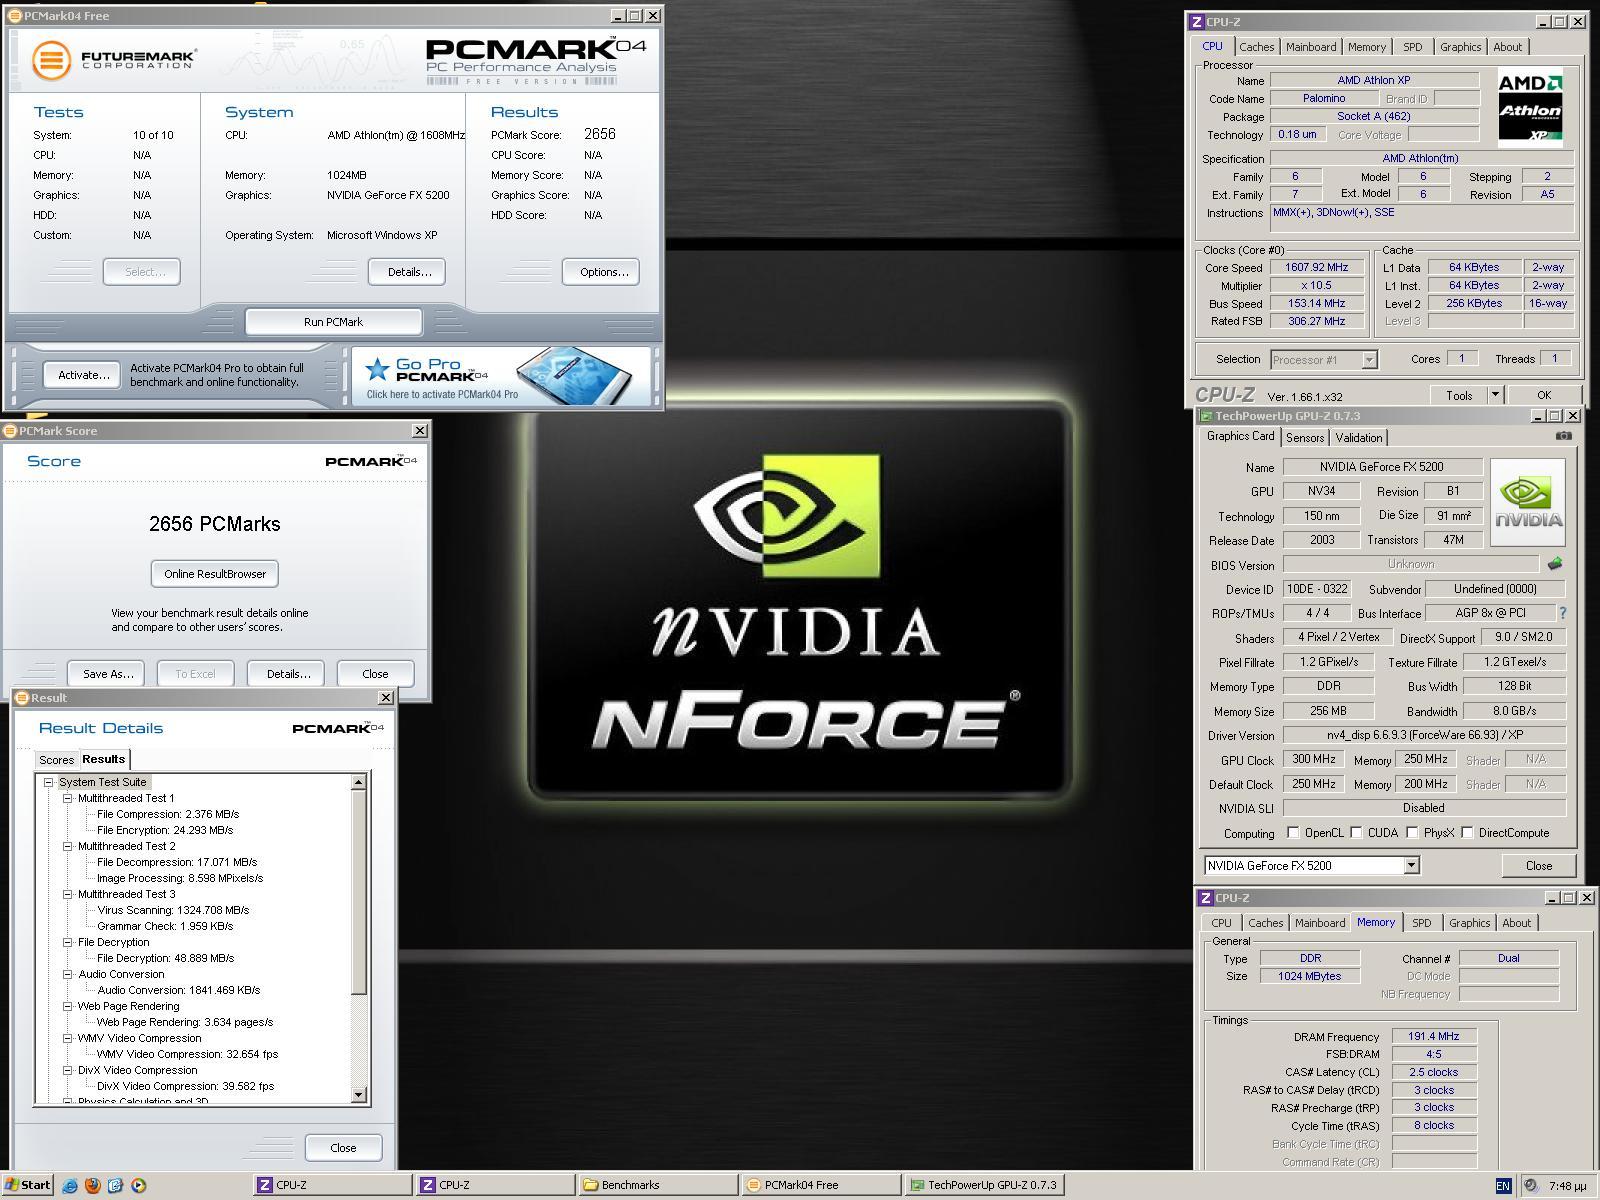Take a GPU-Z screenshot with the camera icon

[1564, 436]
